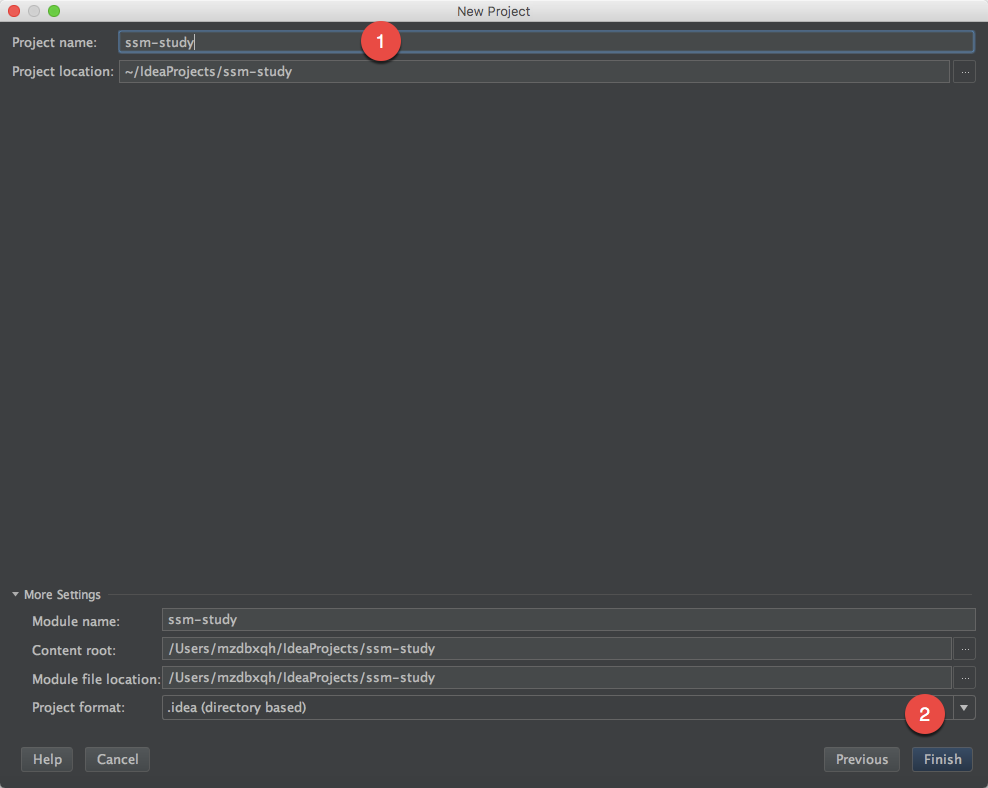Image resolution: width=988 pixels, height=788 pixels.
Task: Click the 'Project name:' label
Action: pos(54,42)
